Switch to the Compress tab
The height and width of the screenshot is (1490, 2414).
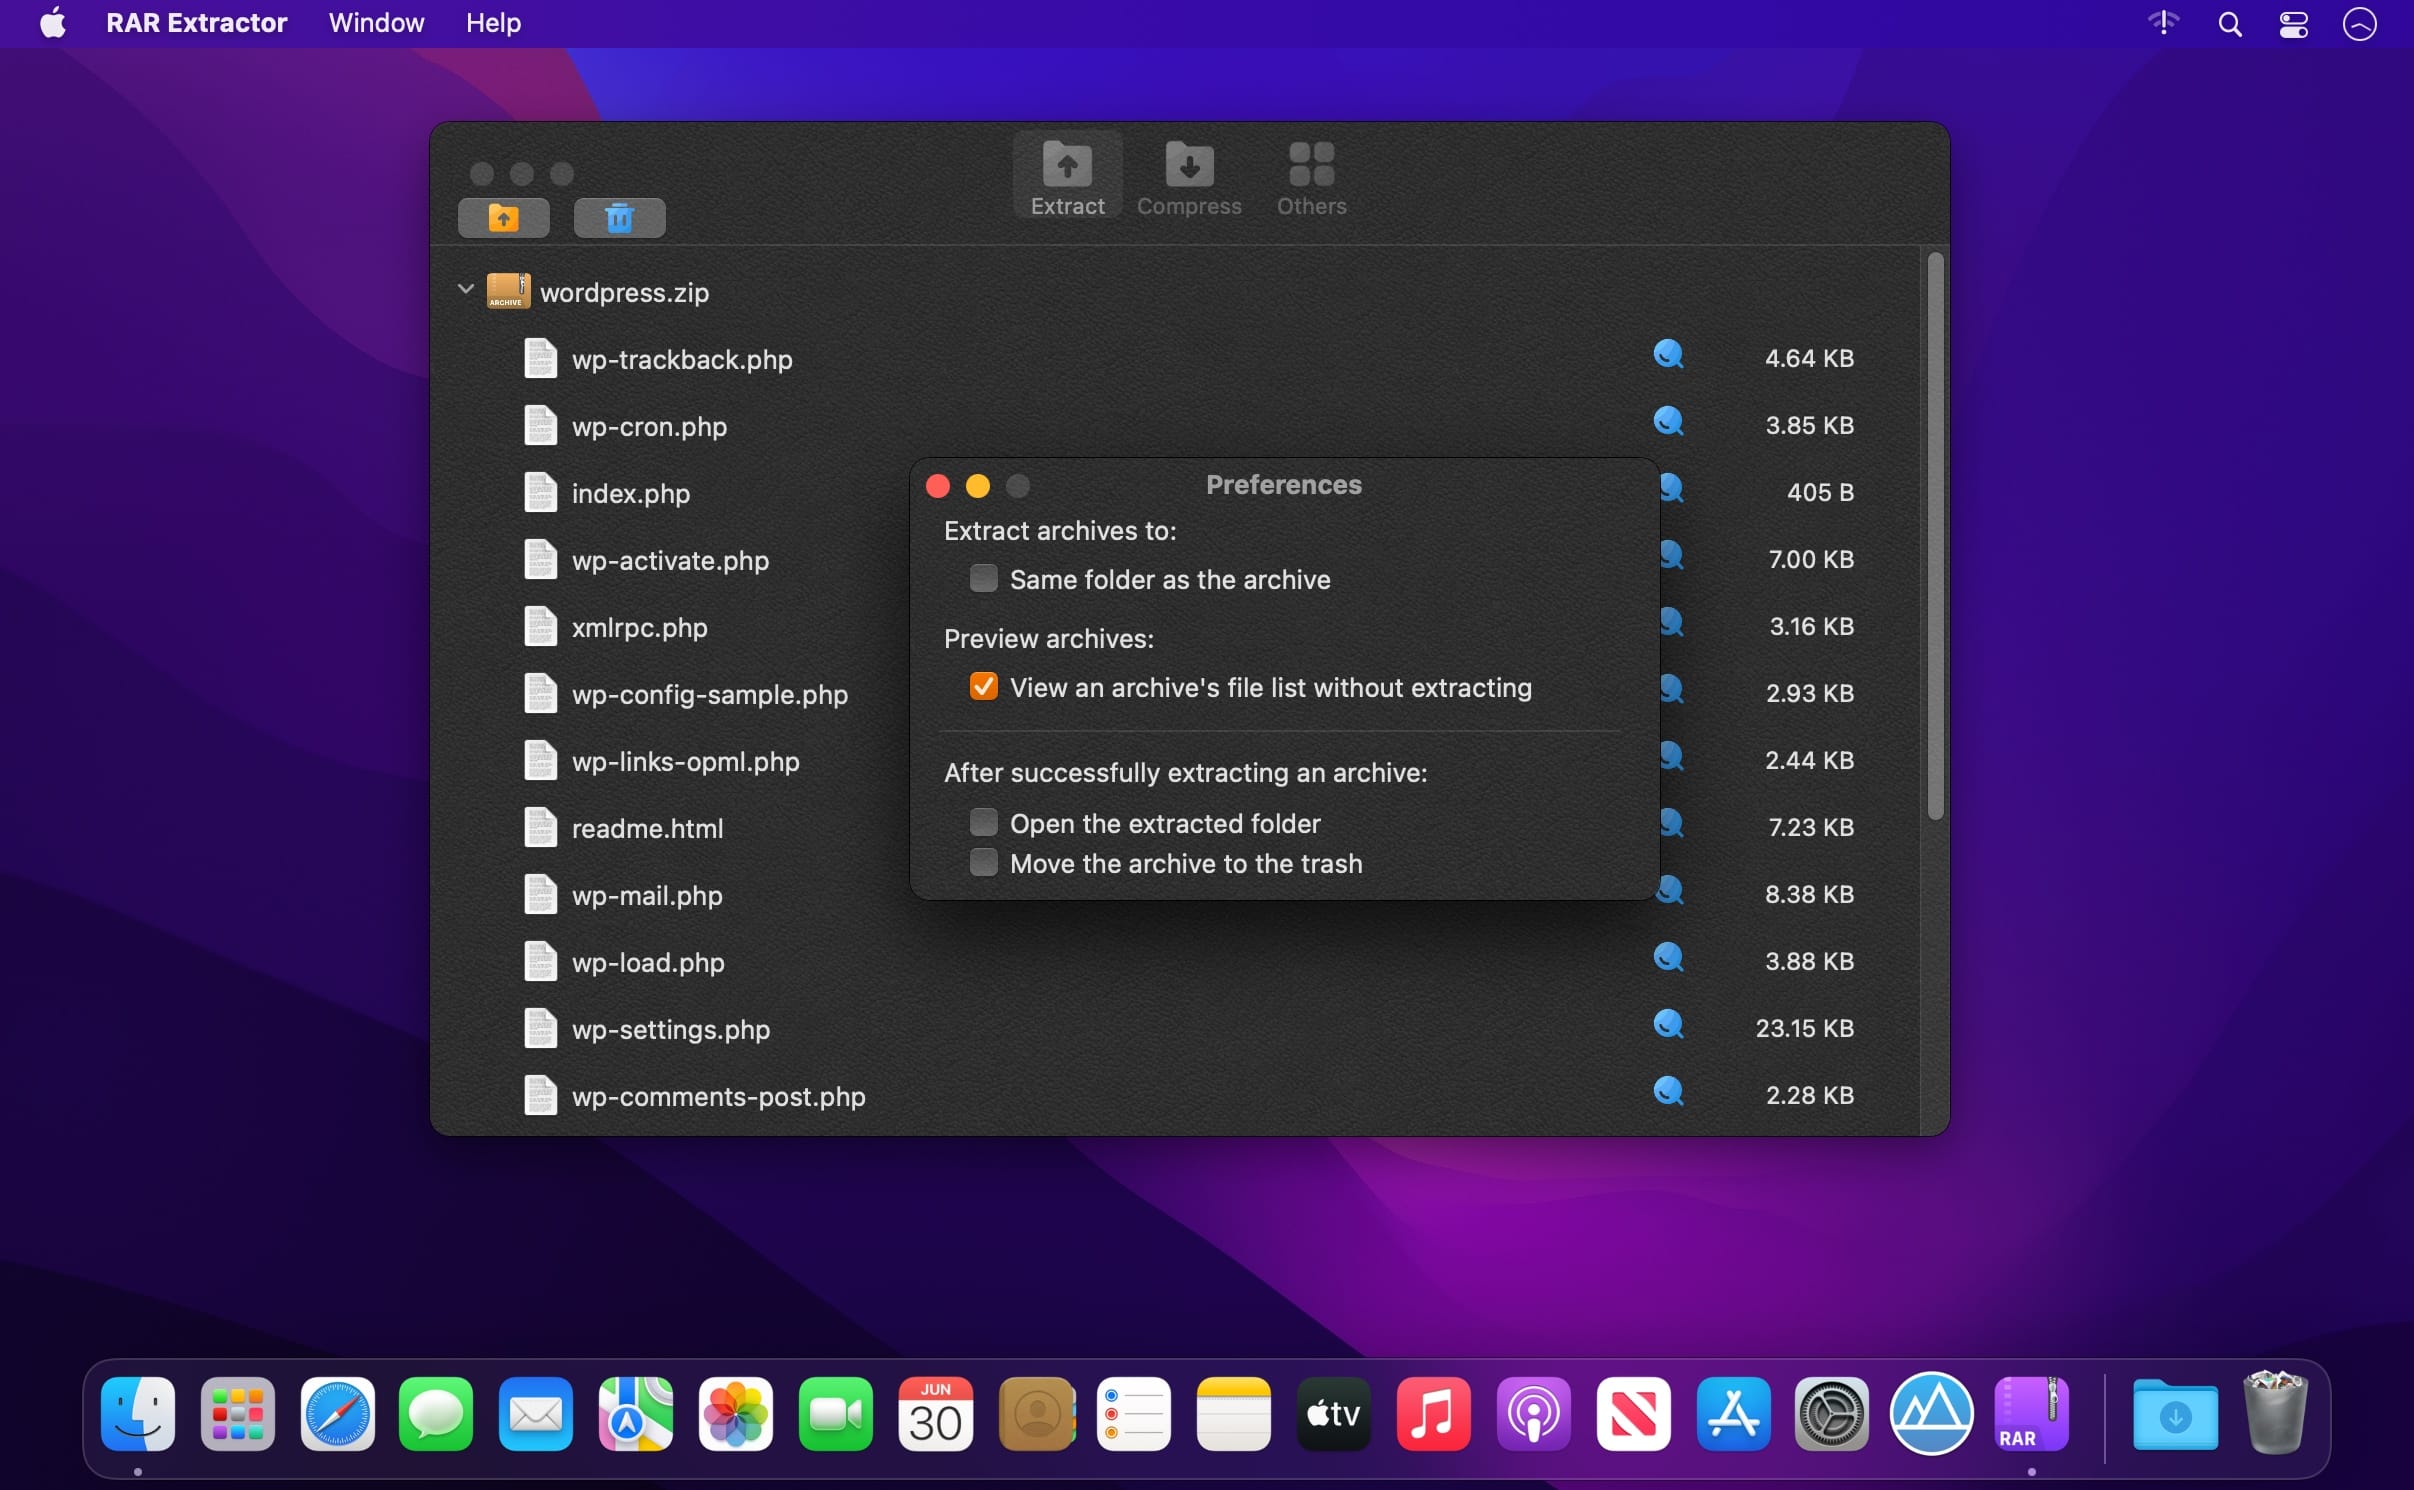point(1189,178)
